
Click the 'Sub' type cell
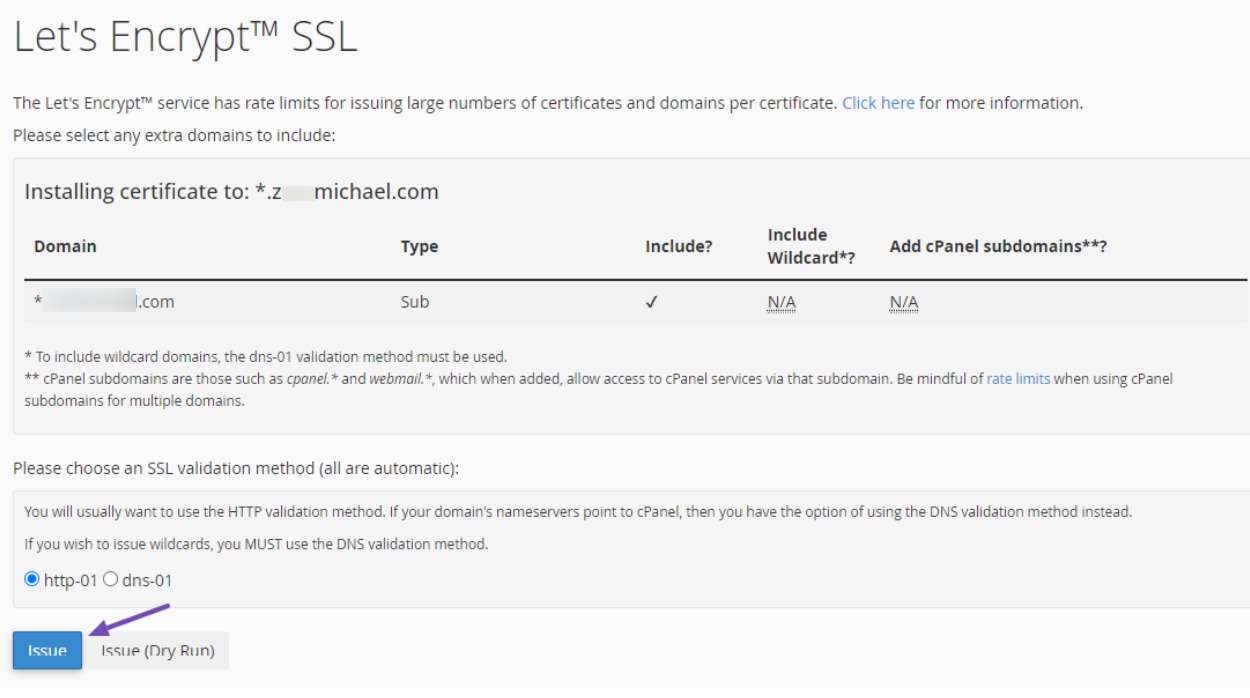click(415, 302)
